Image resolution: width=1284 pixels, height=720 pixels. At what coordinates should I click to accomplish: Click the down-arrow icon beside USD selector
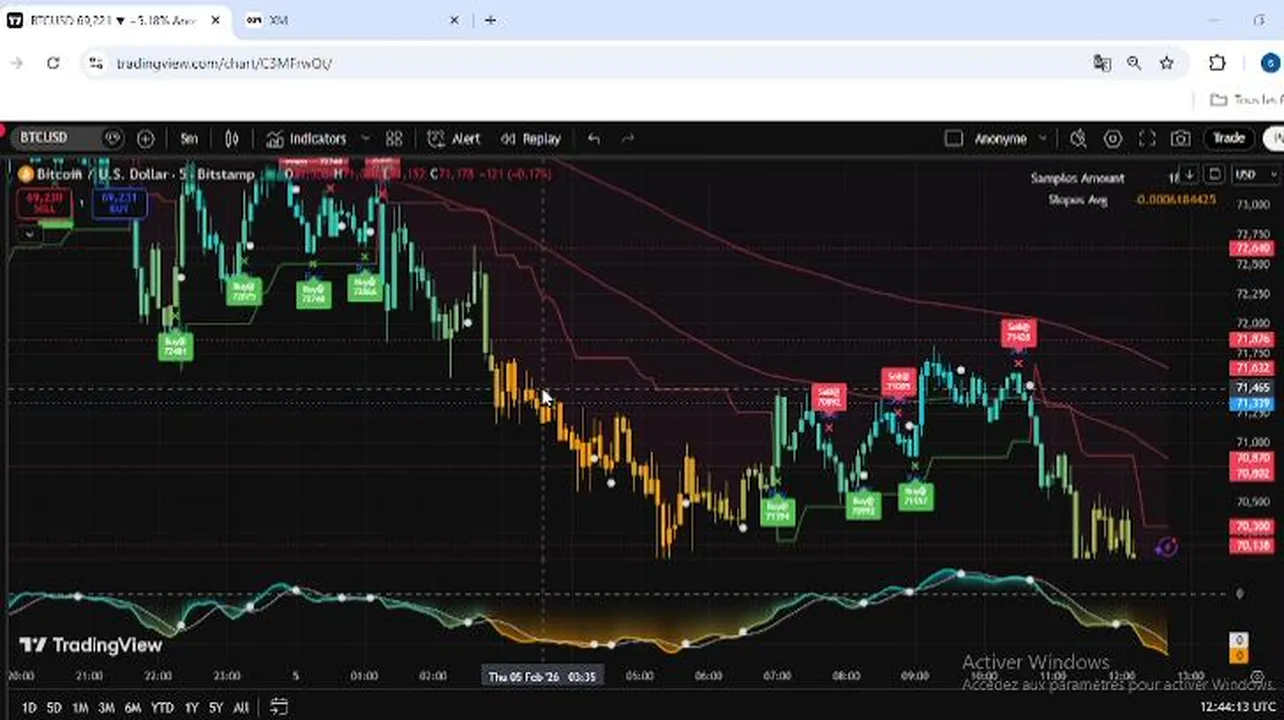[x=1189, y=175]
